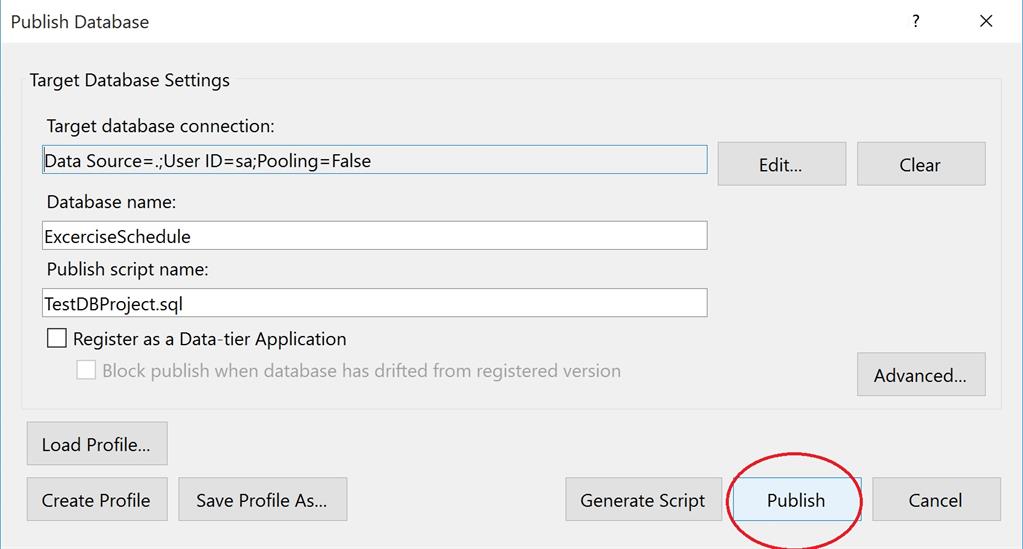Select the Publish script name field
The image size is (1023, 549).
tap(374, 303)
